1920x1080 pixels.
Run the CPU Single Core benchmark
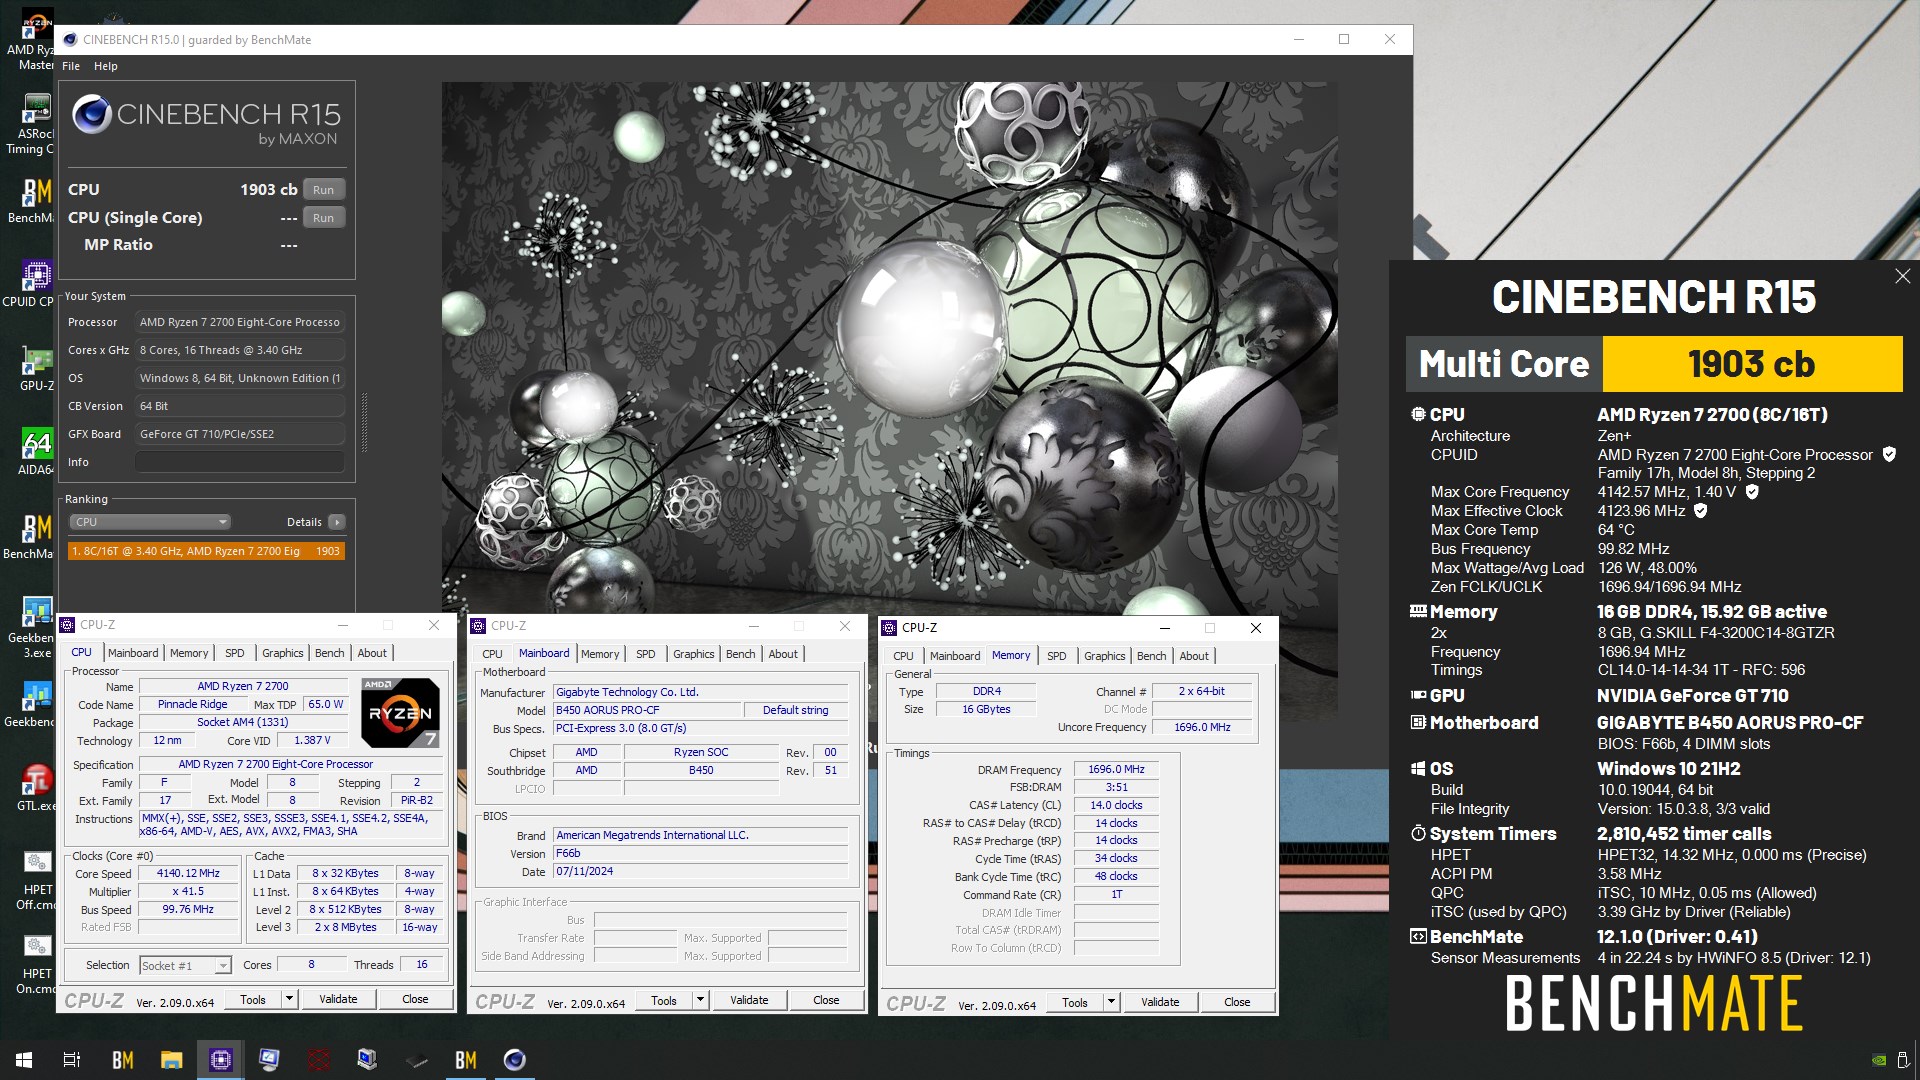[x=323, y=218]
